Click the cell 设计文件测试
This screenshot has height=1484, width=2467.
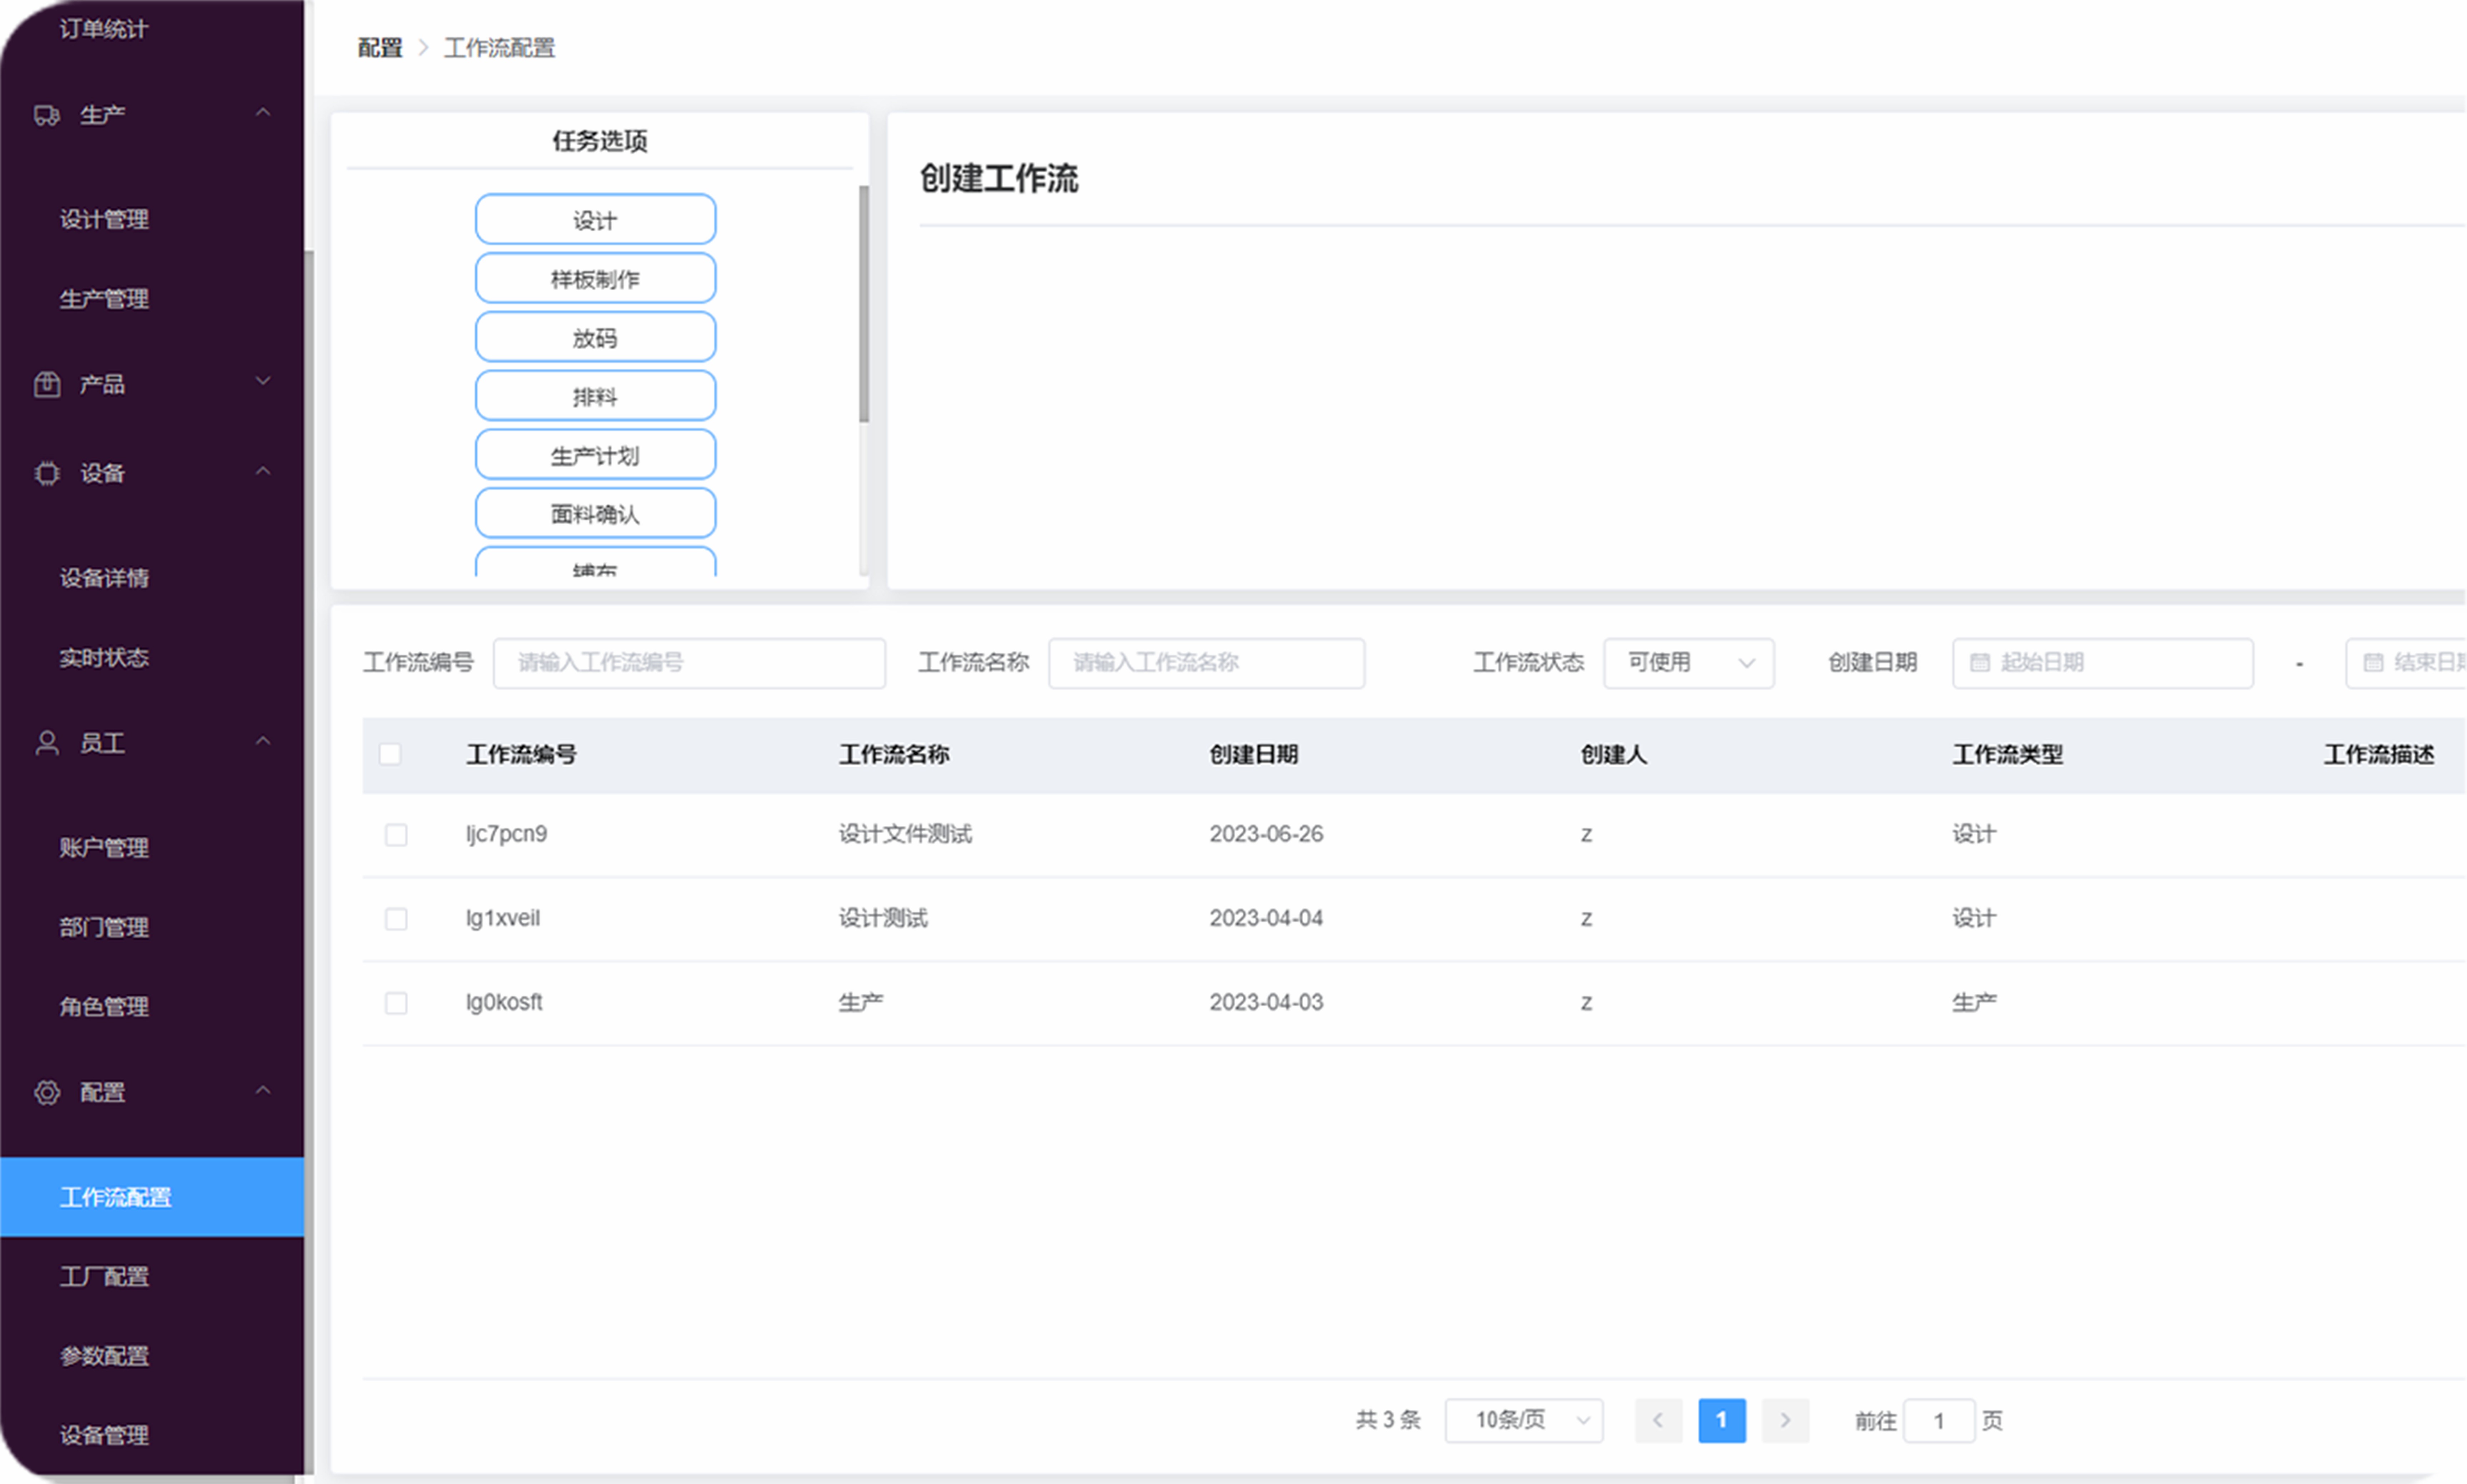(905, 834)
